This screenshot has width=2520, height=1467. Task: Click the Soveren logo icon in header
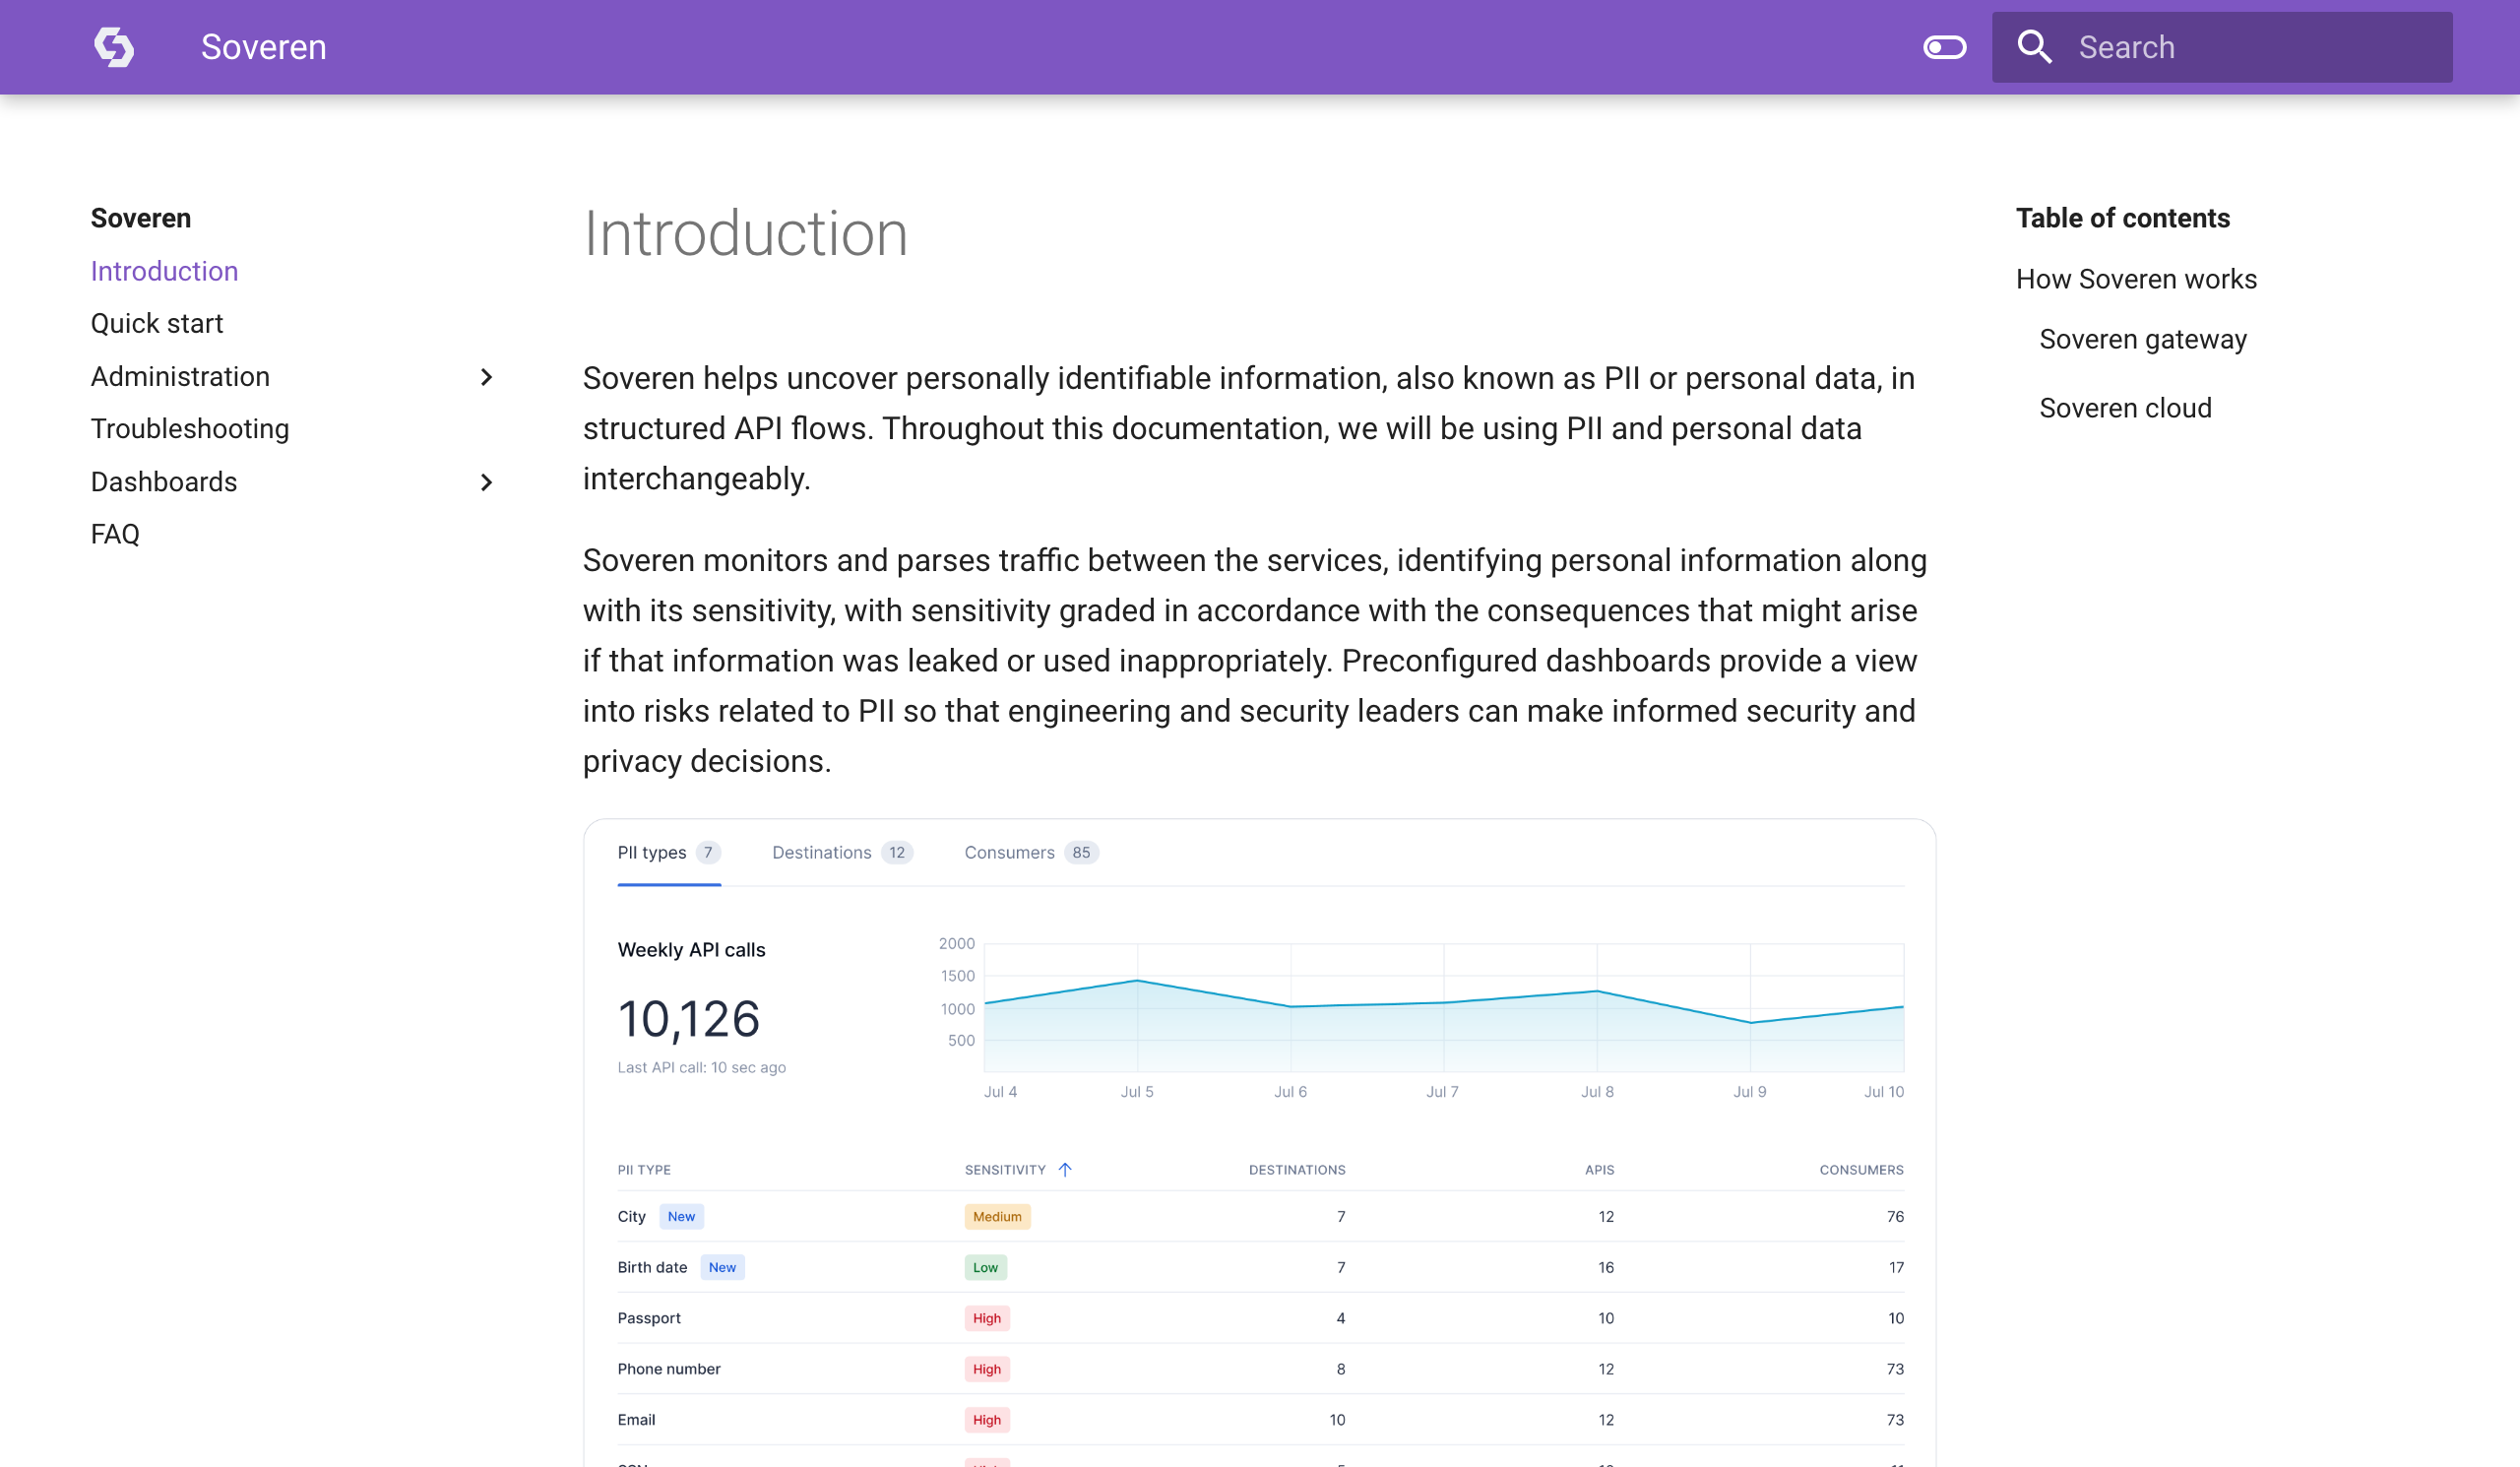(x=114, y=47)
